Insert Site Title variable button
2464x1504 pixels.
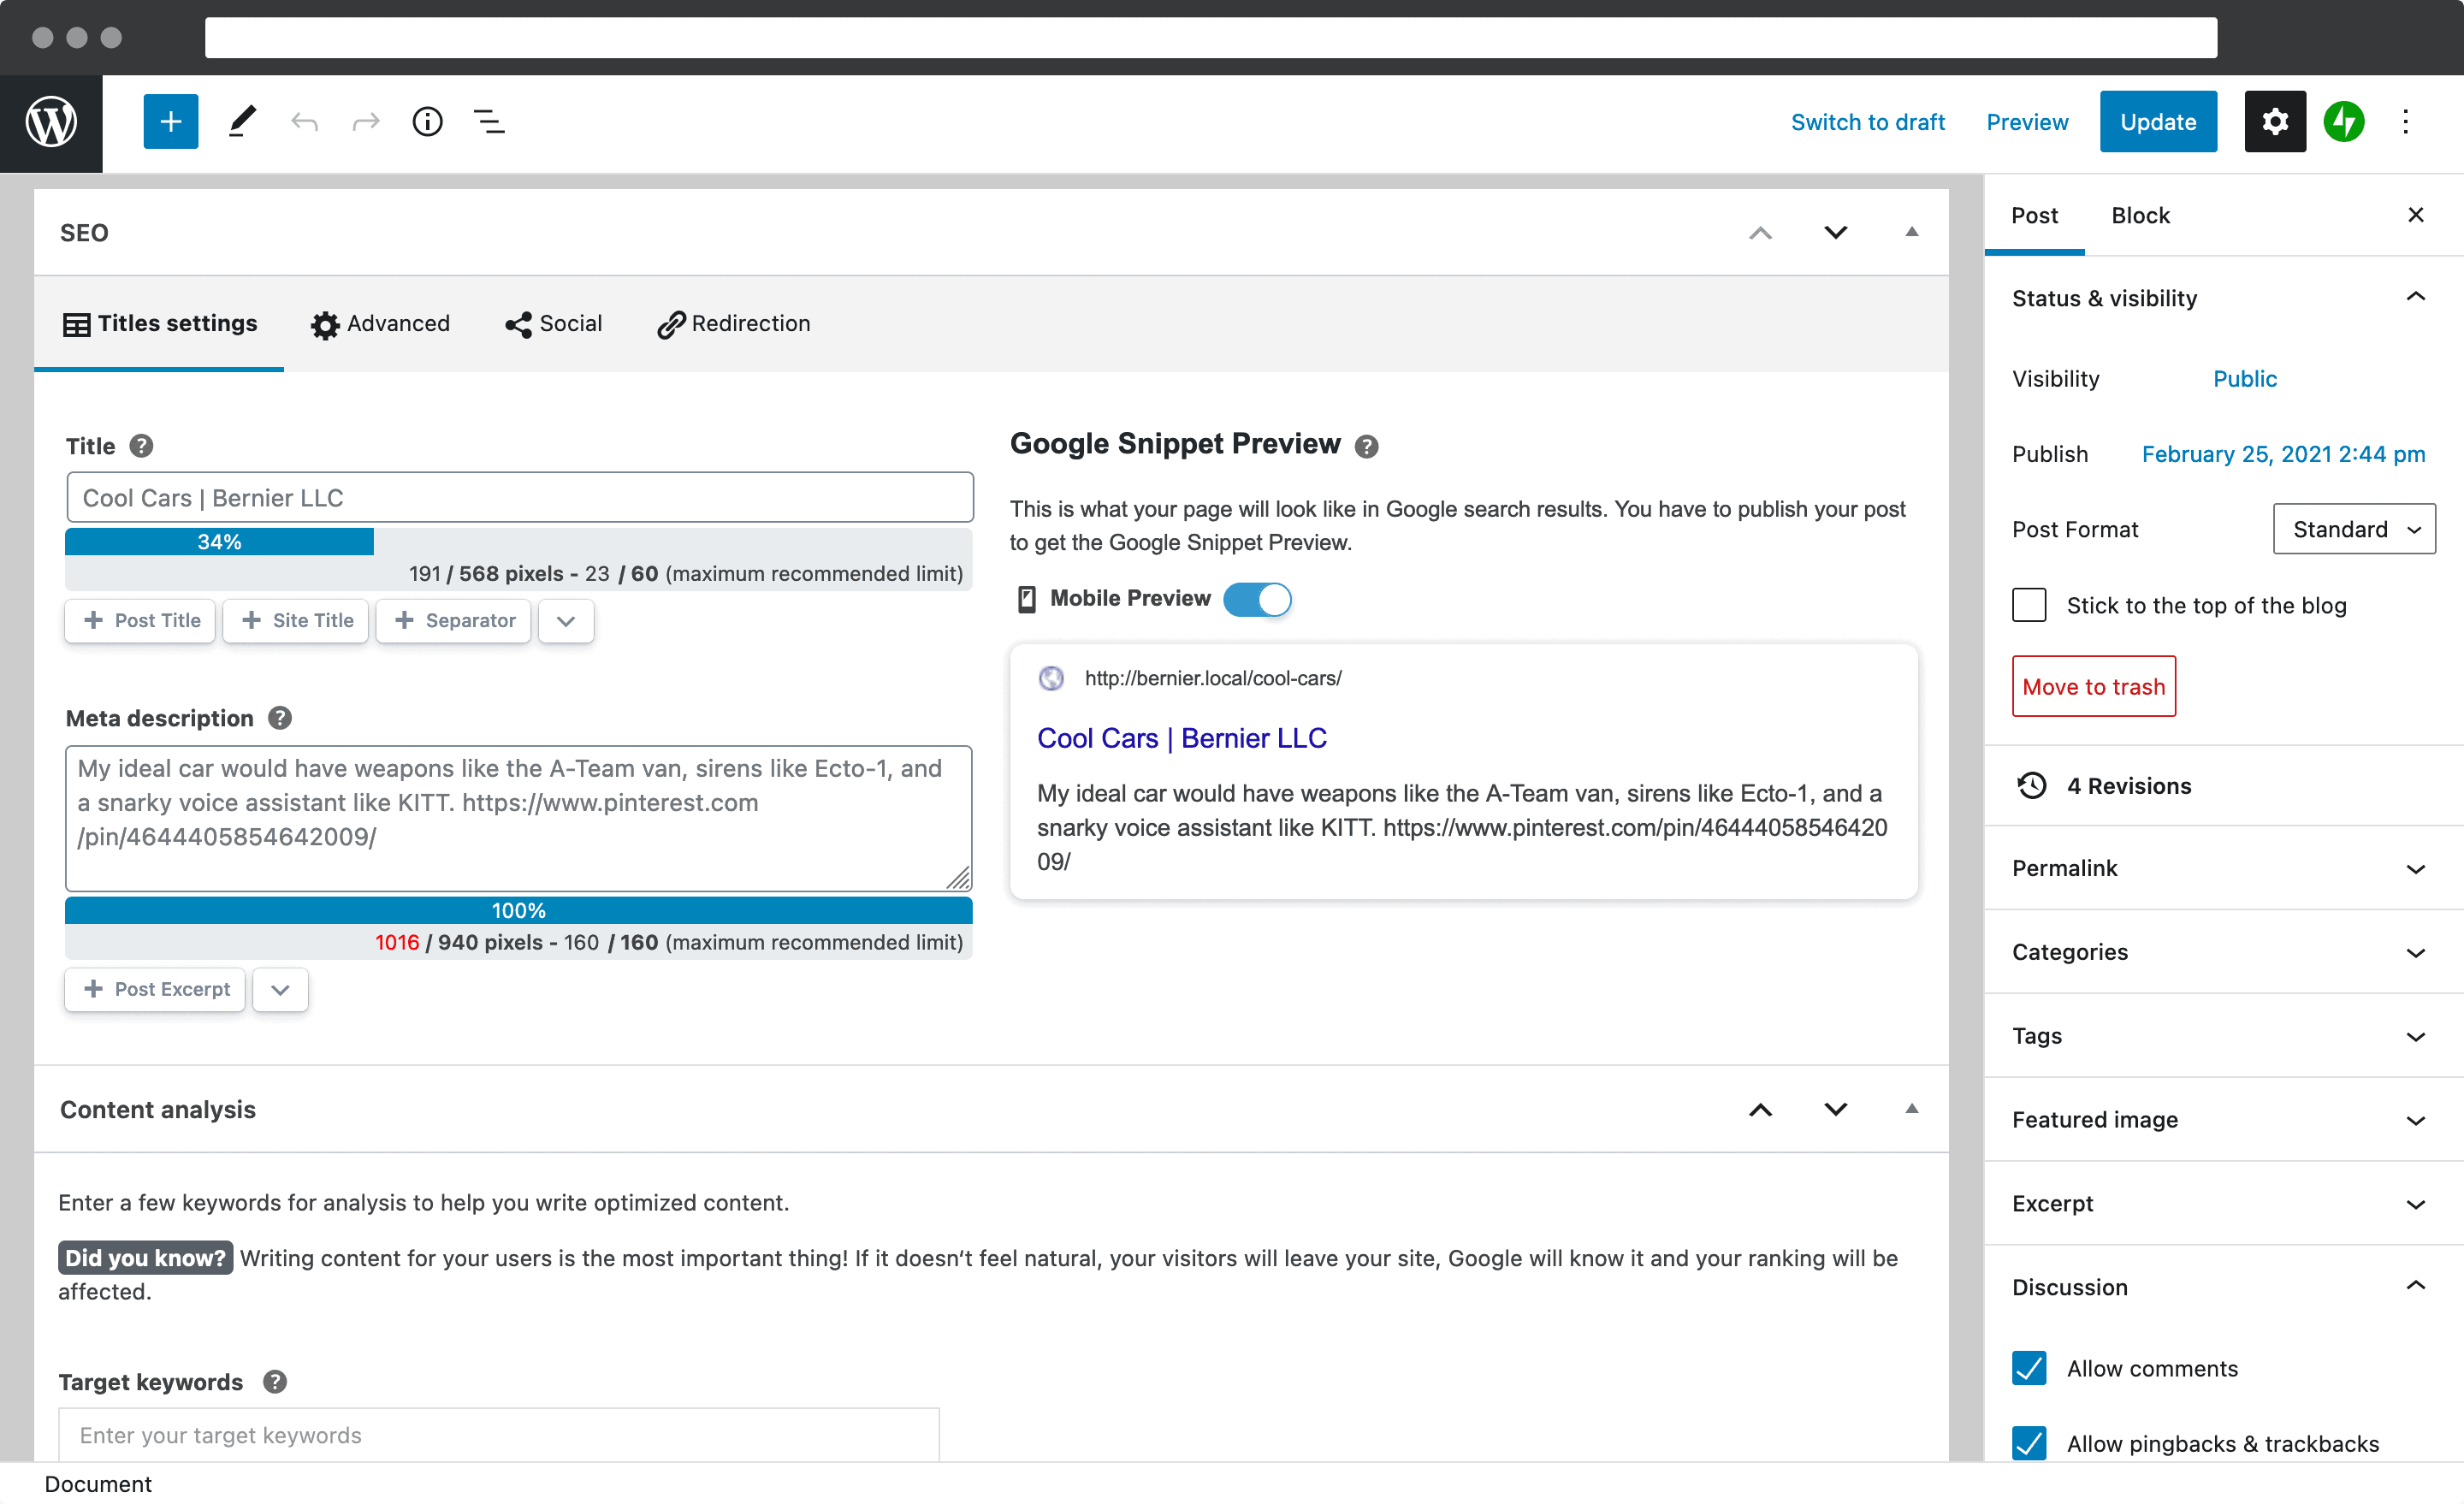296,620
